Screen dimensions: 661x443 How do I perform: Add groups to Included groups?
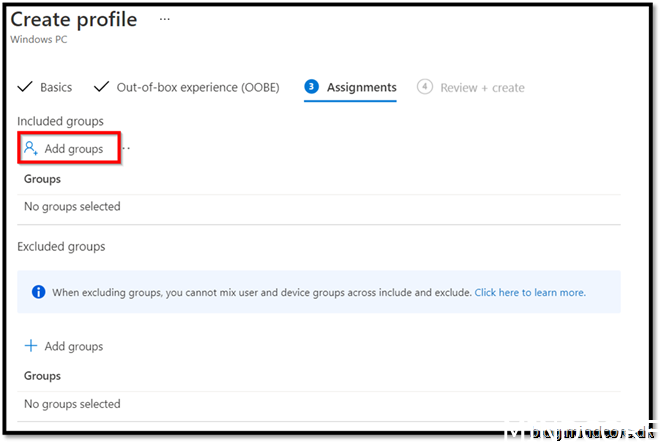pyautogui.click(x=73, y=149)
